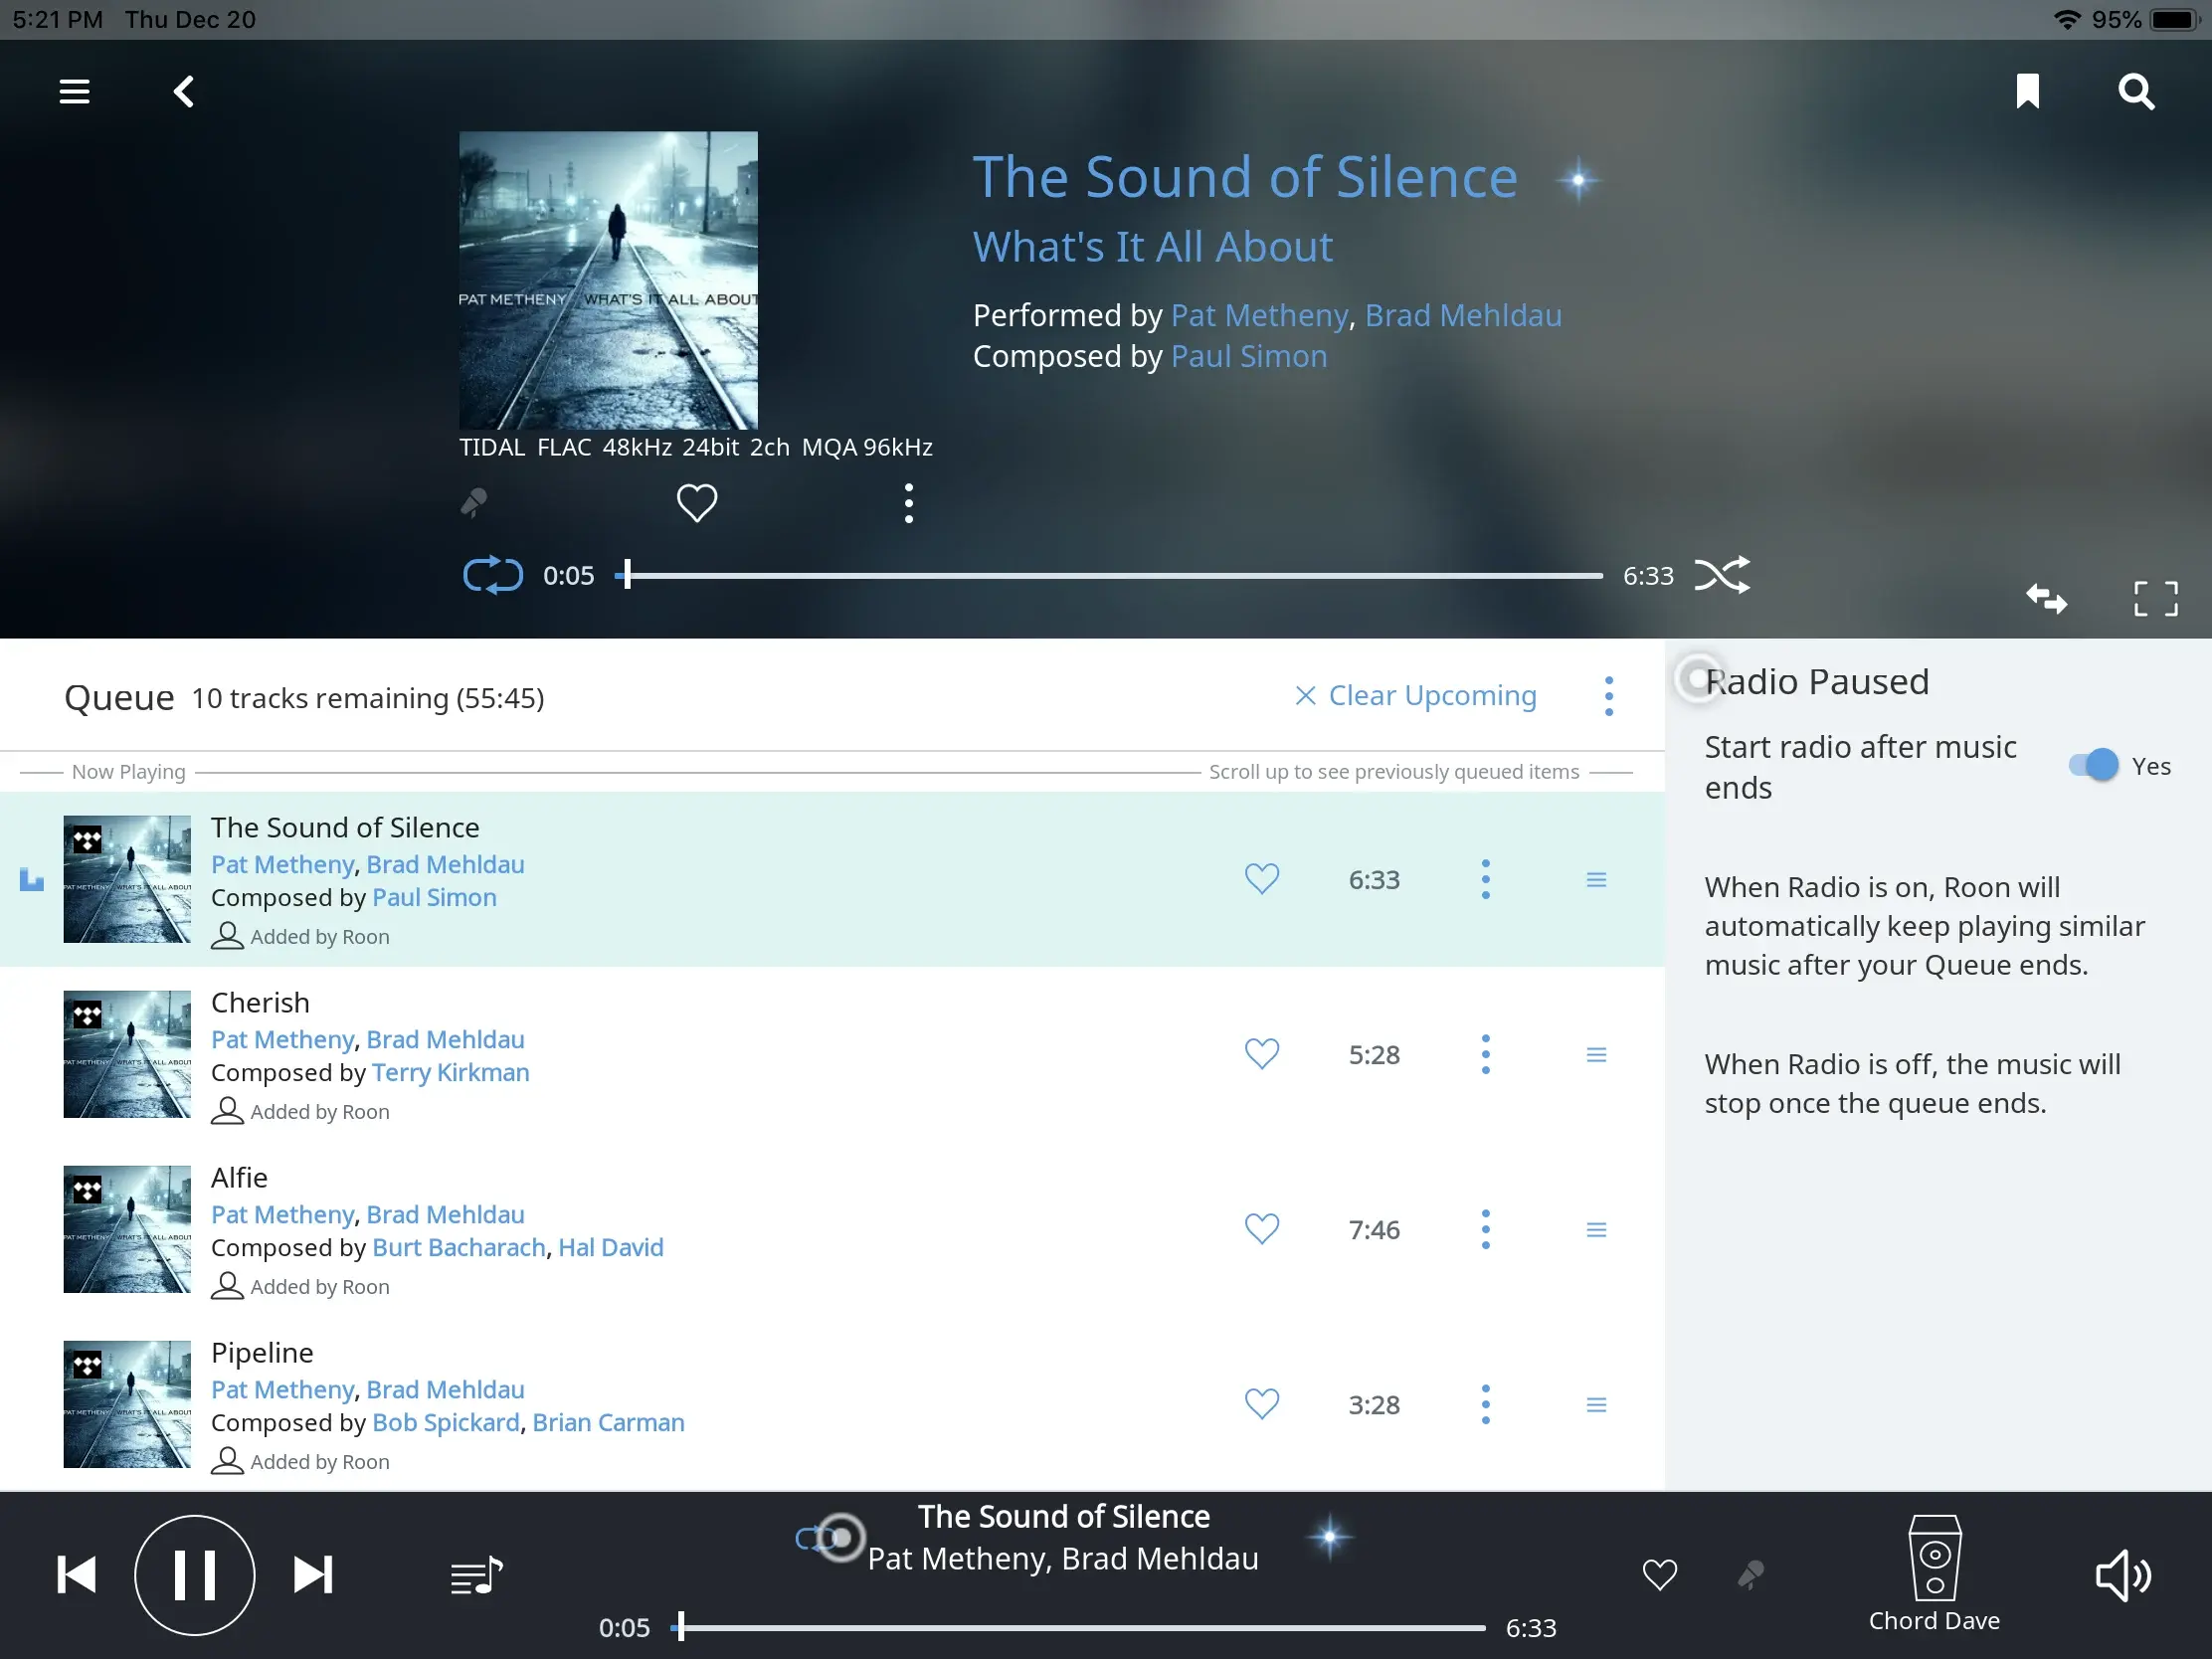
Task: Open more options for Pipeline
Action: 1485,1404
